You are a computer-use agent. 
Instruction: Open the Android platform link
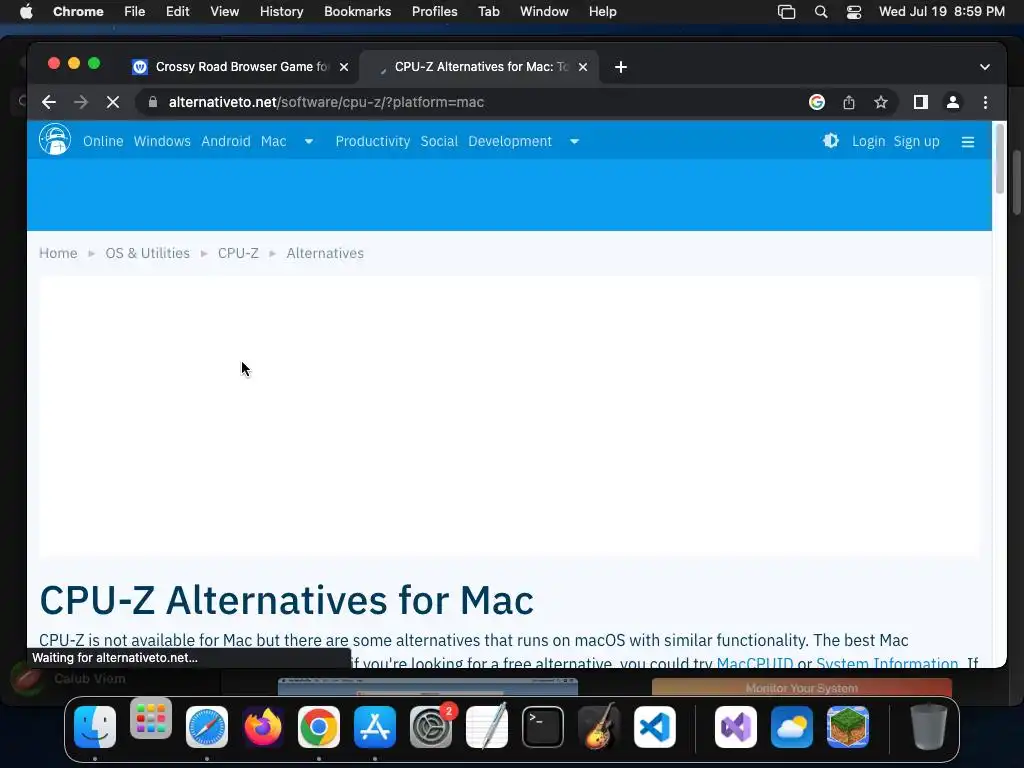(x=226, y=141)
